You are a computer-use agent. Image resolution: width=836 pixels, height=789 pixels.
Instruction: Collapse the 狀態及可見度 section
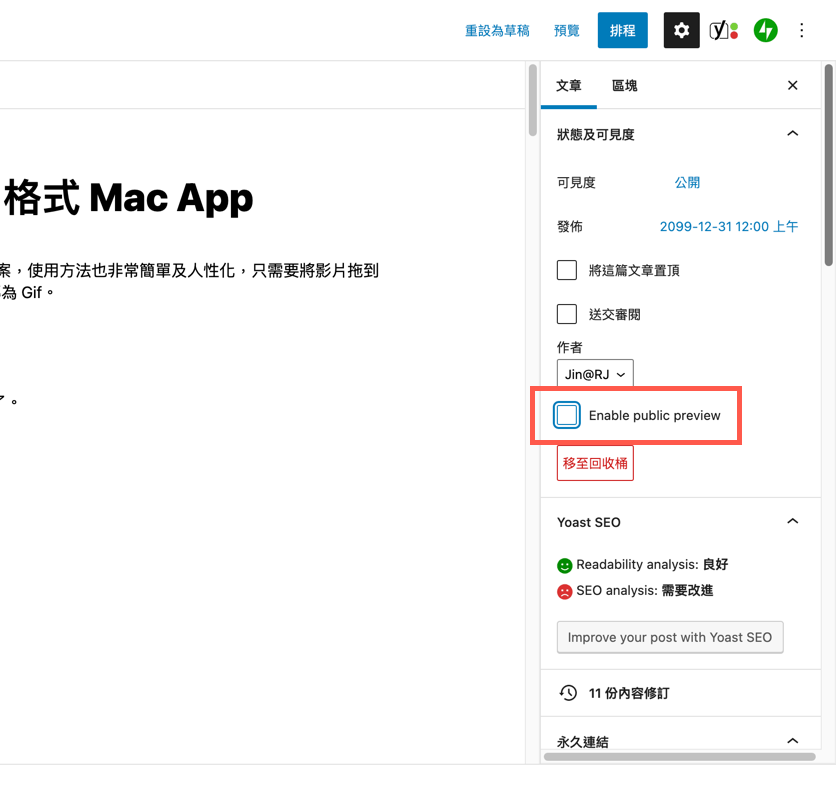[793, 134]
